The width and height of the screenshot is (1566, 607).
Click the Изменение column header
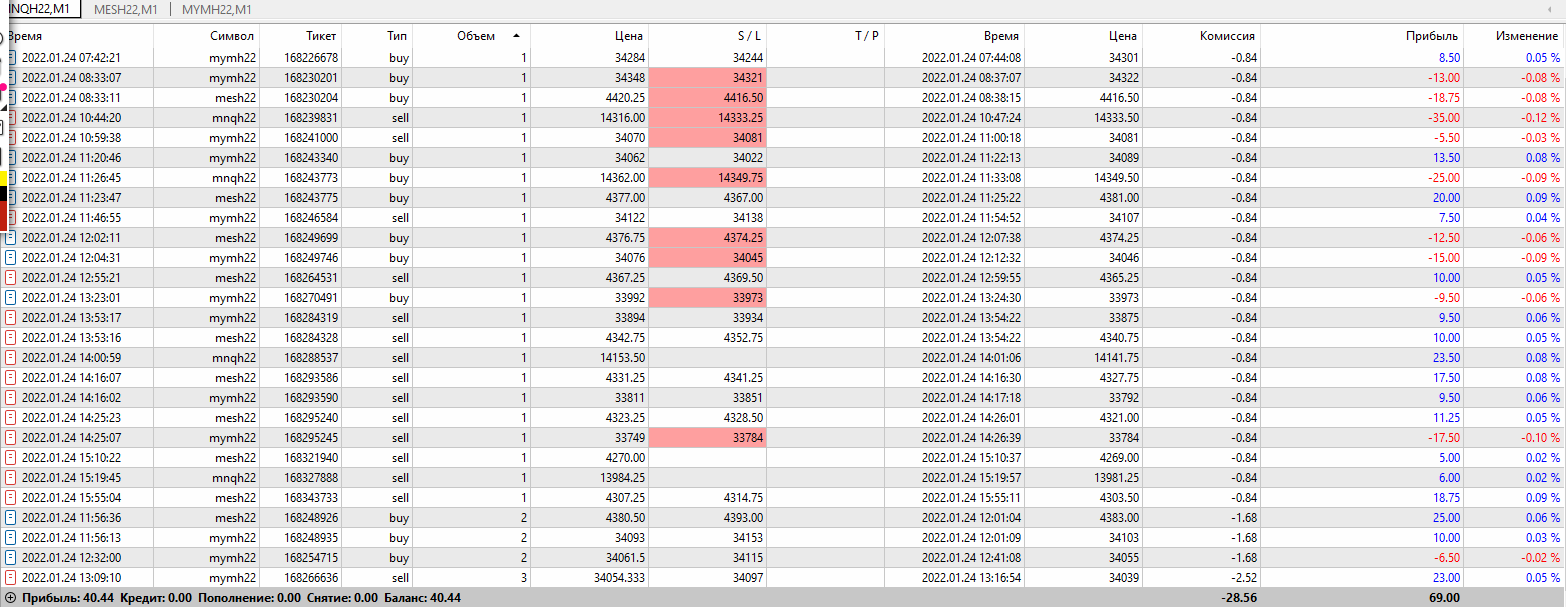(x=1527, y=35)
